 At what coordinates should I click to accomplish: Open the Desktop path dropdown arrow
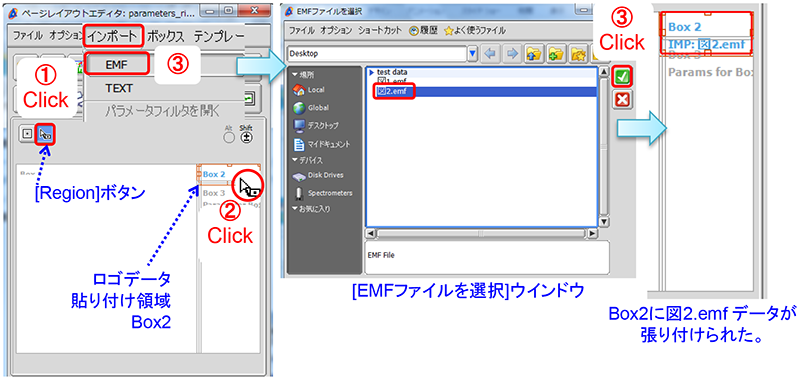point(472,53)
